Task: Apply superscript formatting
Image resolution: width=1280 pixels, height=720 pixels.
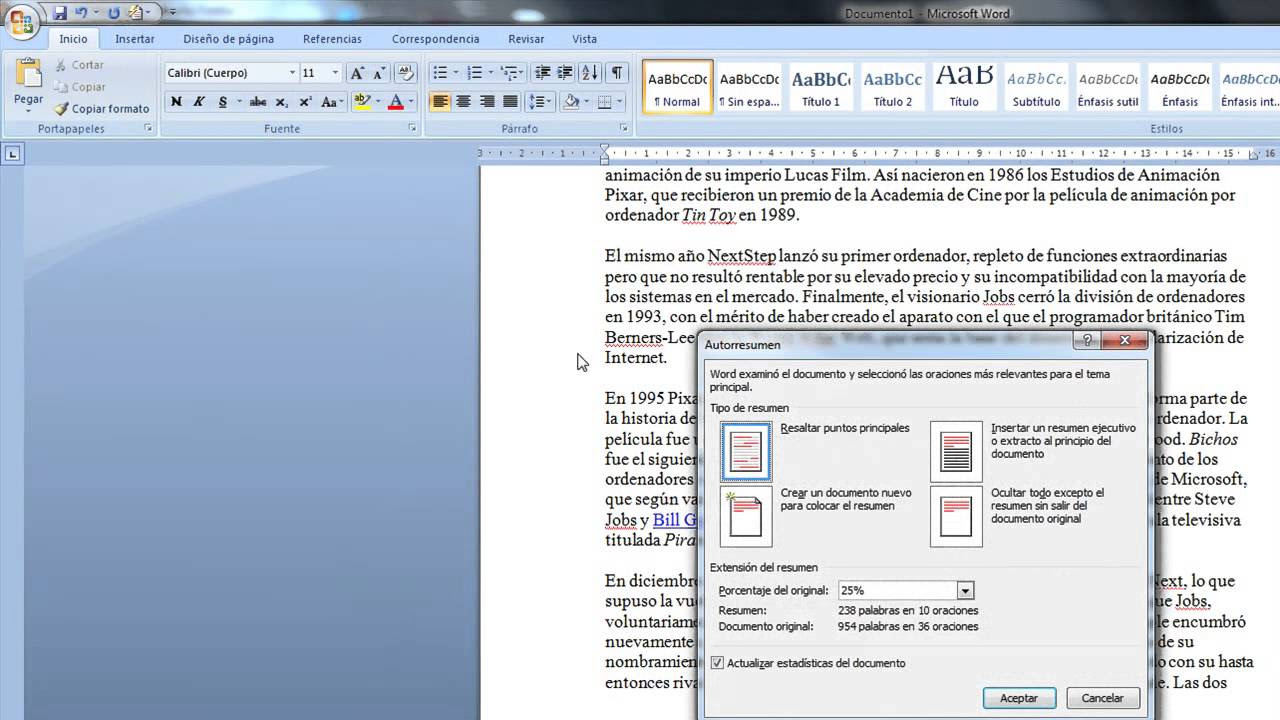Action: point(305,101)
